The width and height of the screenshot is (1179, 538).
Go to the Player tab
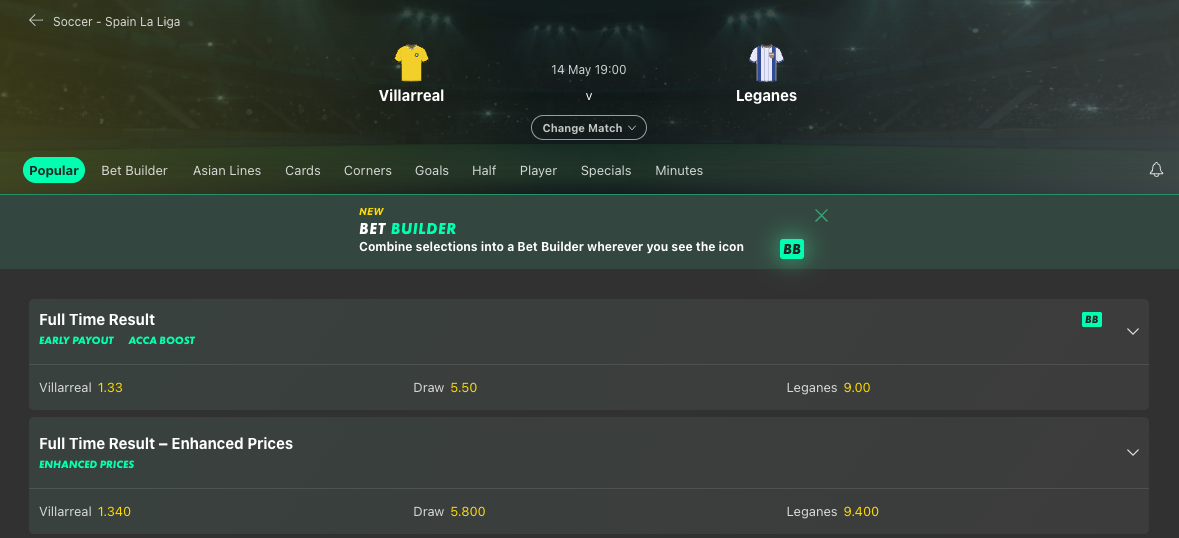(x=538, y=171)
